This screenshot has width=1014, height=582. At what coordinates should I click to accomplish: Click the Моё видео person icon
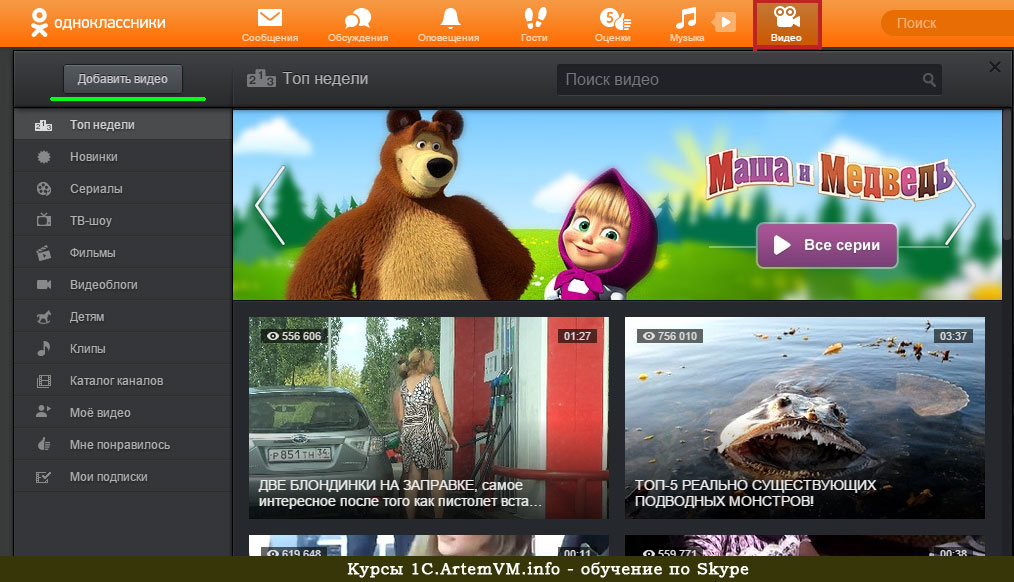43,412
